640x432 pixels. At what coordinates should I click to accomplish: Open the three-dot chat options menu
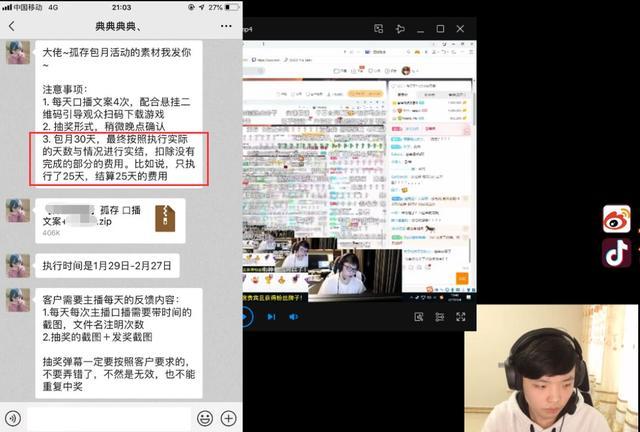click(226, 26)
